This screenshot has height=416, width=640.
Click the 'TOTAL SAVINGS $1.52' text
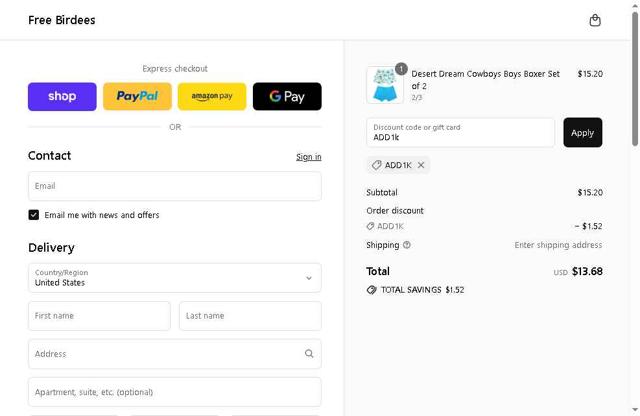[x=422, y=290]
